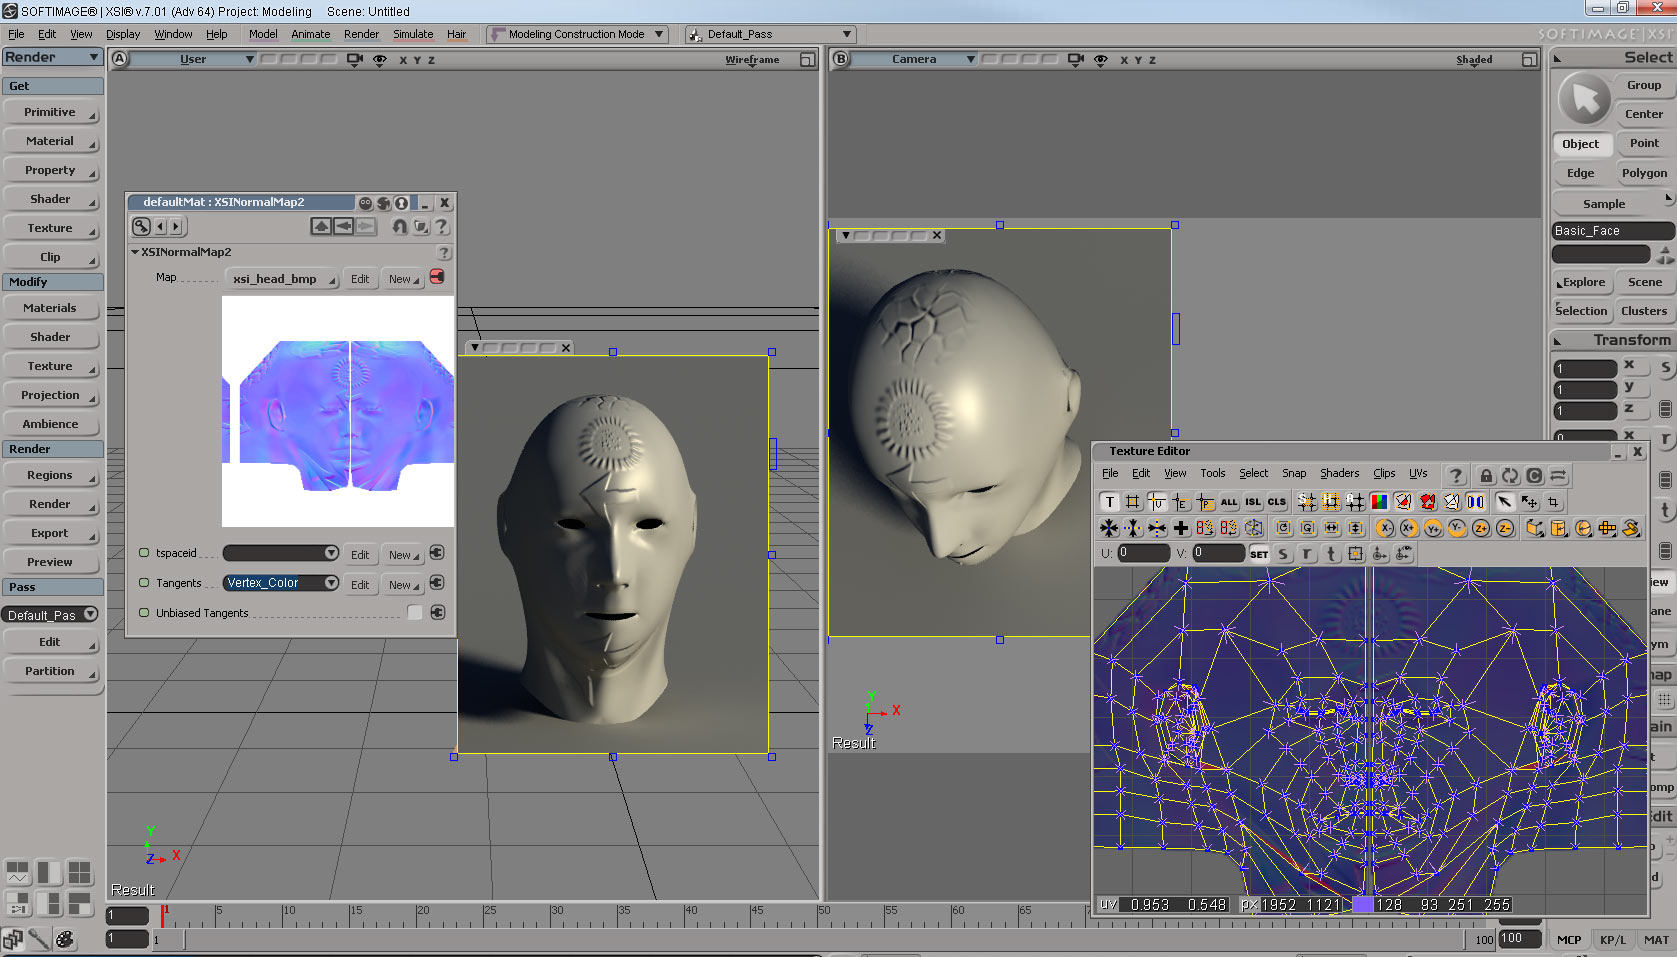Viewport: 1677px width, 957px height.
Task: Open the Modeling Construction Mode dropdown
Action: (577, 34)
